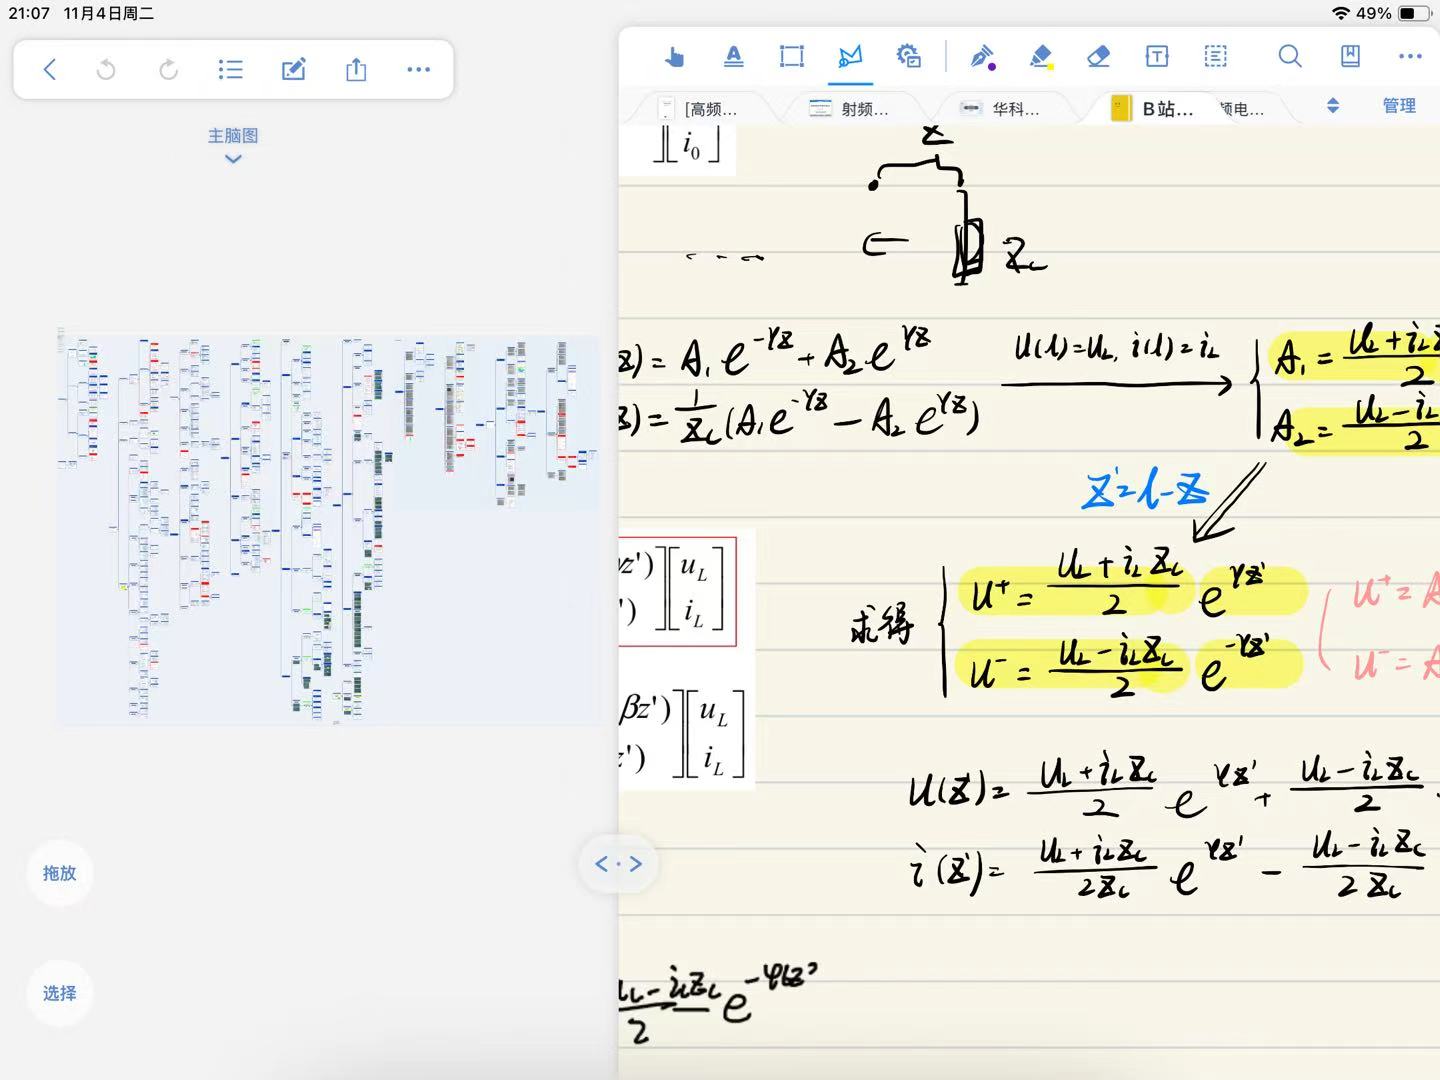Image resolution: width=1440 pixels, height=1080 pixels.
Task: Toggle the split-view divider handle
Action: [x=618, y=864]
